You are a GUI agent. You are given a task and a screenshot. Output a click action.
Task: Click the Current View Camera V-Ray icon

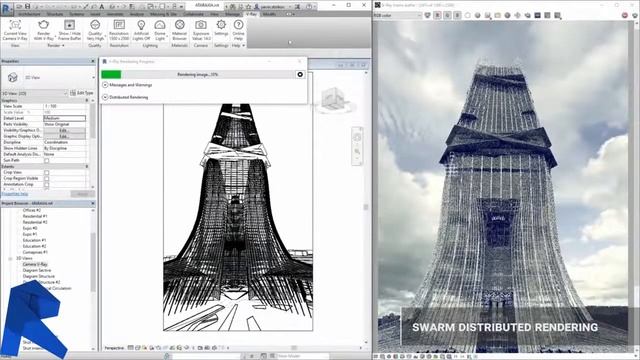(15, 25)
